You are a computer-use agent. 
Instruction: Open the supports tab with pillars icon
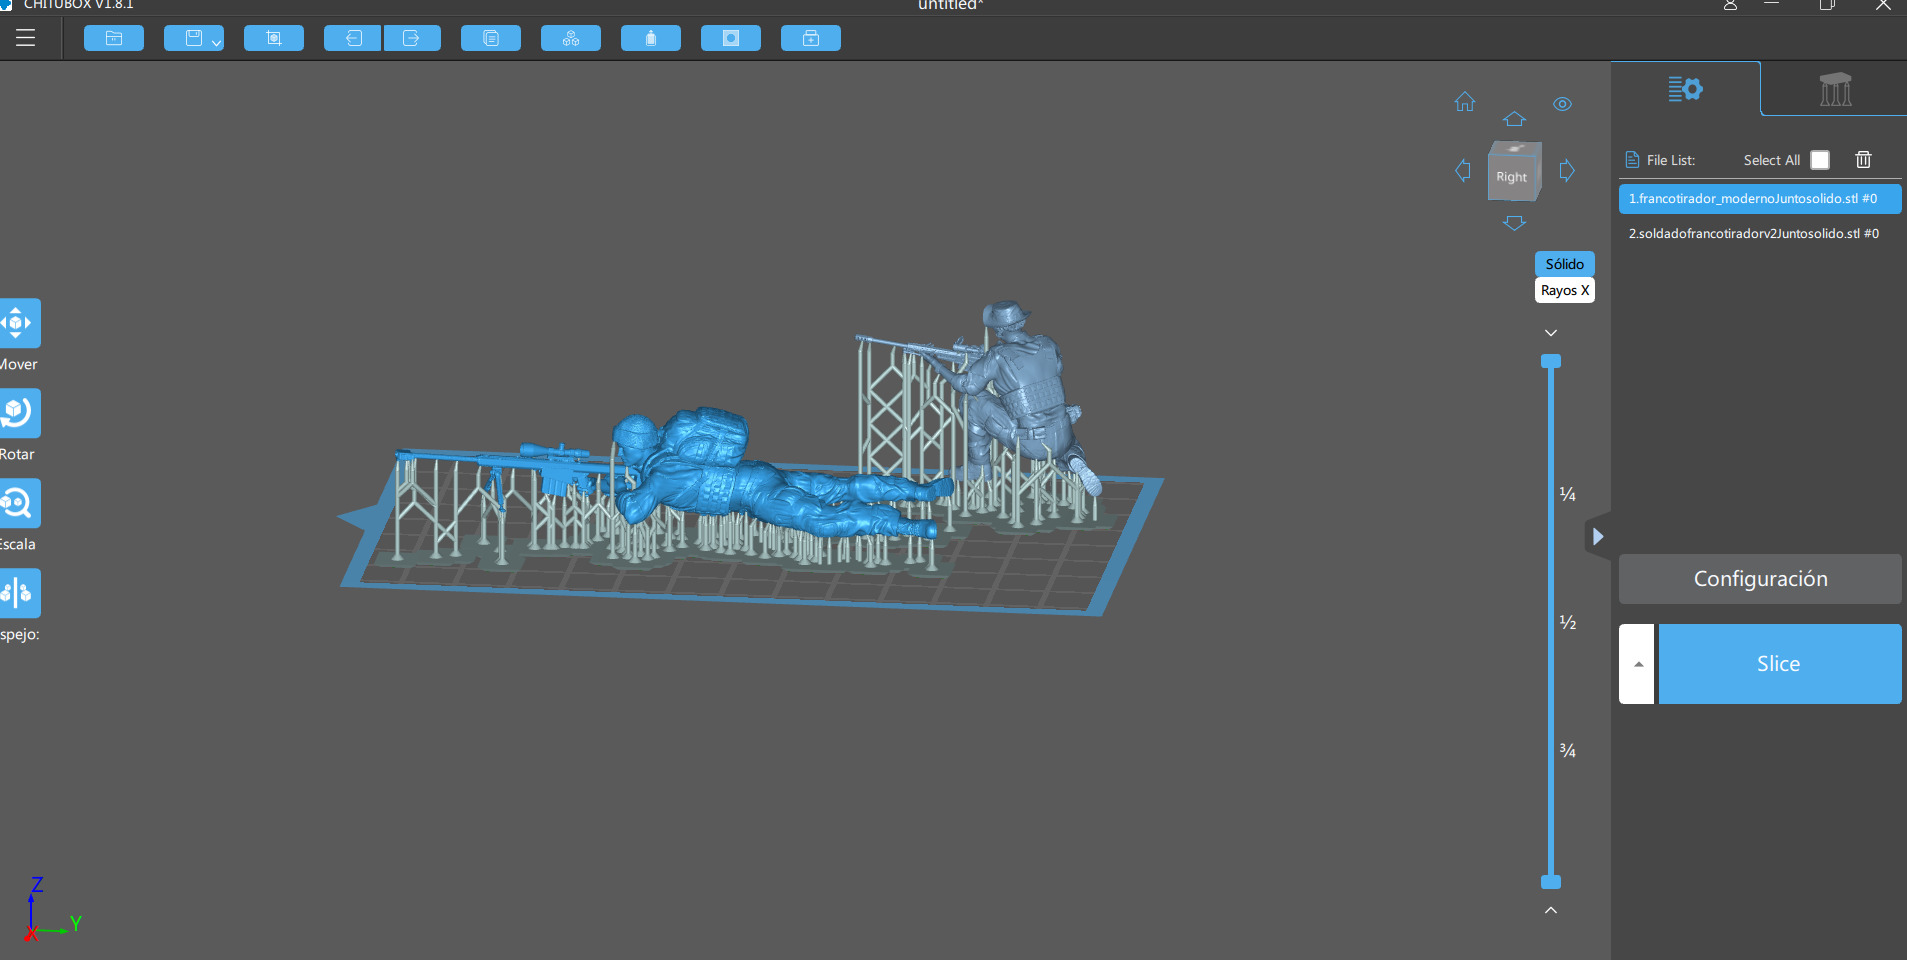tap(1835, 89)
